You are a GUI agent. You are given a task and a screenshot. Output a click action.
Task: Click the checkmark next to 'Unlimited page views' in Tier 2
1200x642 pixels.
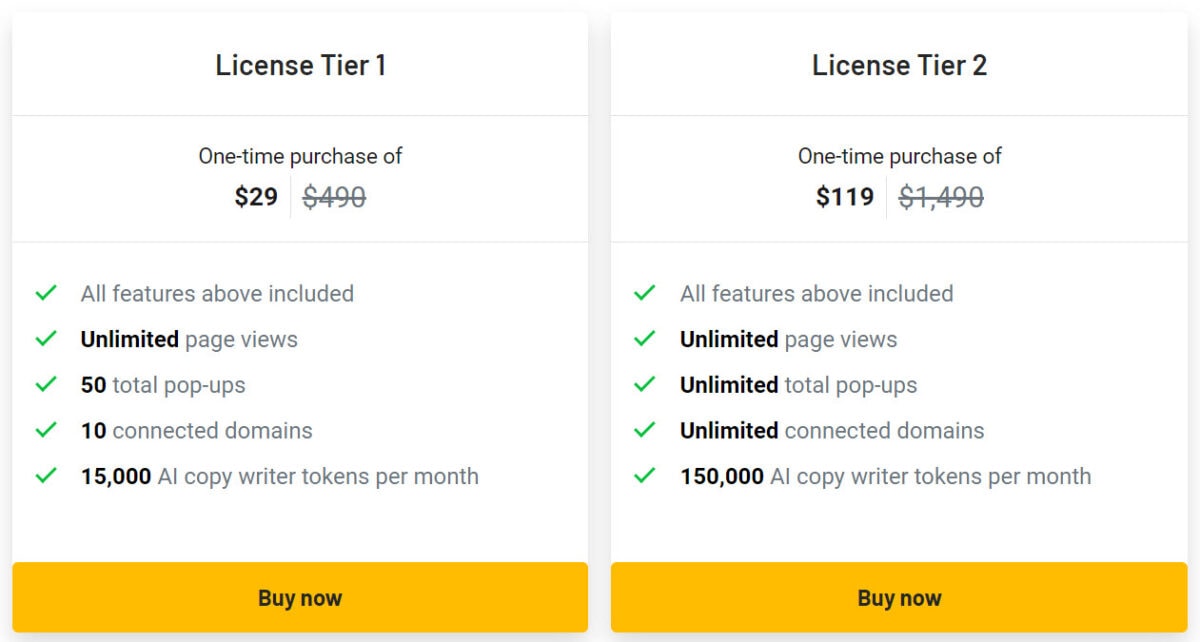click(645, 339)
